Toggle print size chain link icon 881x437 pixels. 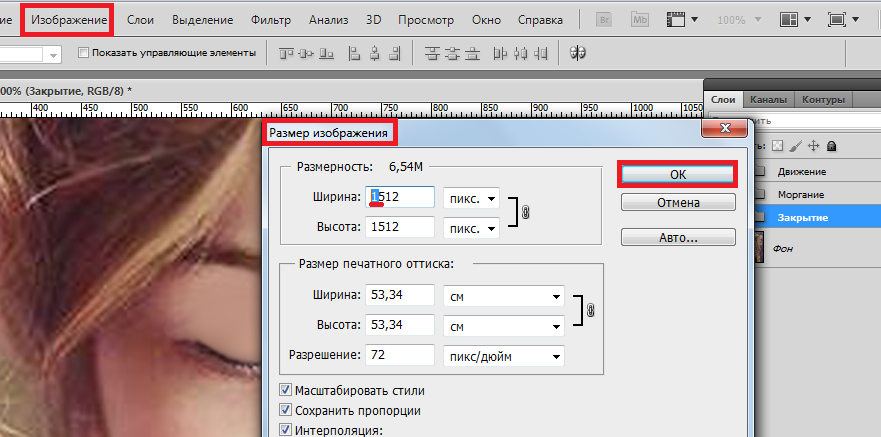[590, 310]
